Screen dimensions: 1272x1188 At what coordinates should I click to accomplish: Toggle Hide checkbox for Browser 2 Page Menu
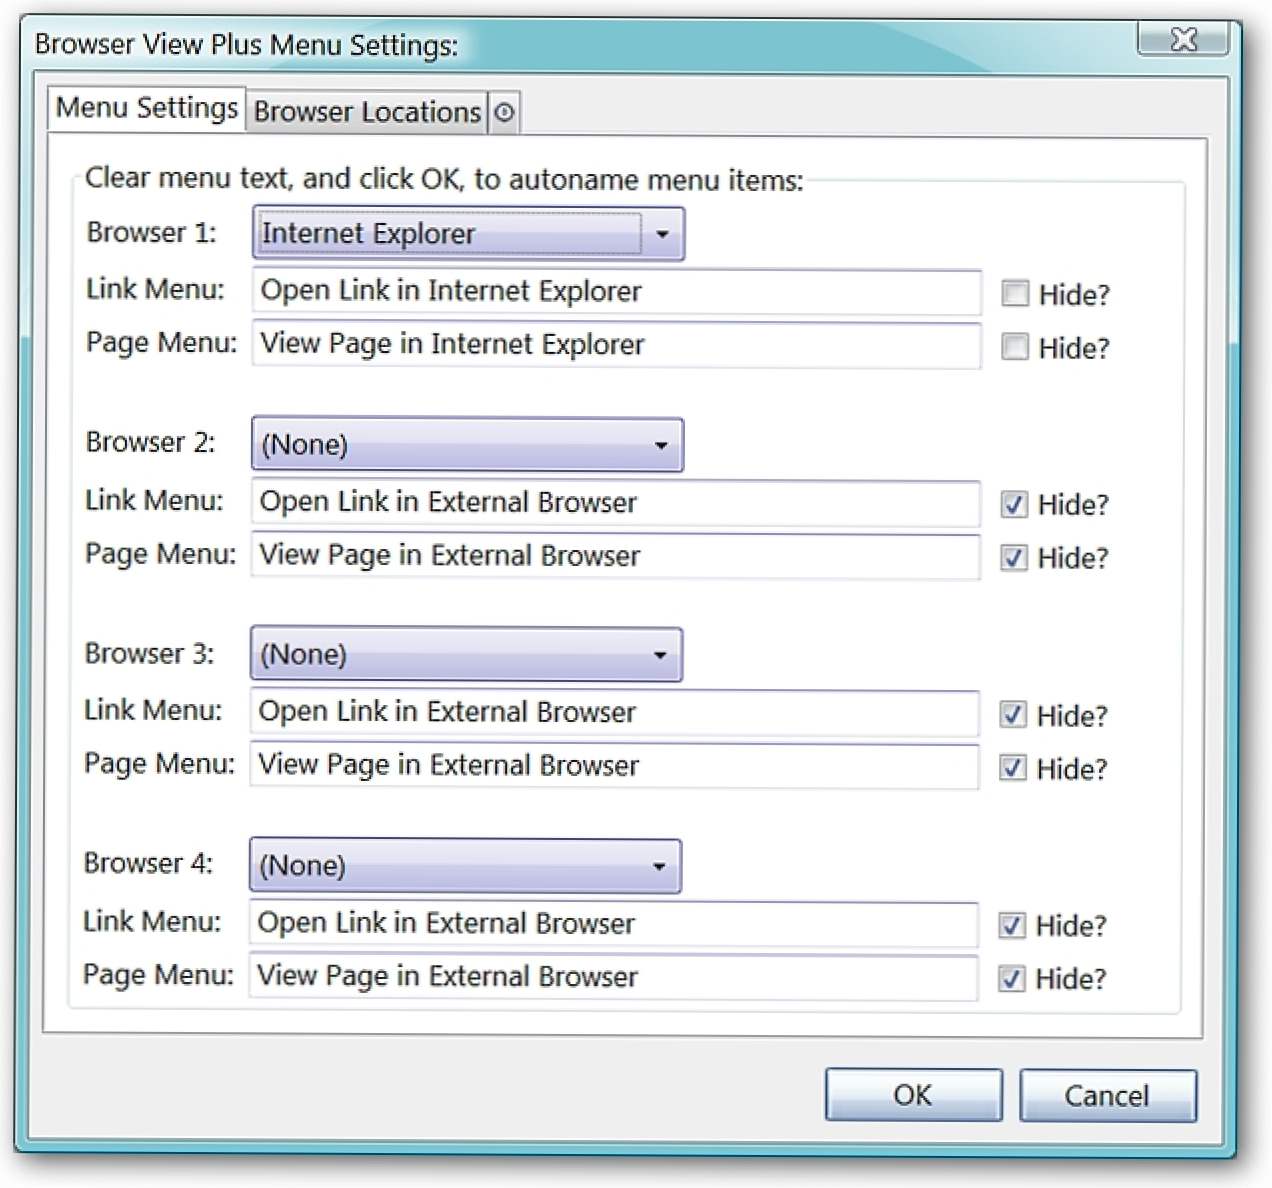click(1014, 557)
